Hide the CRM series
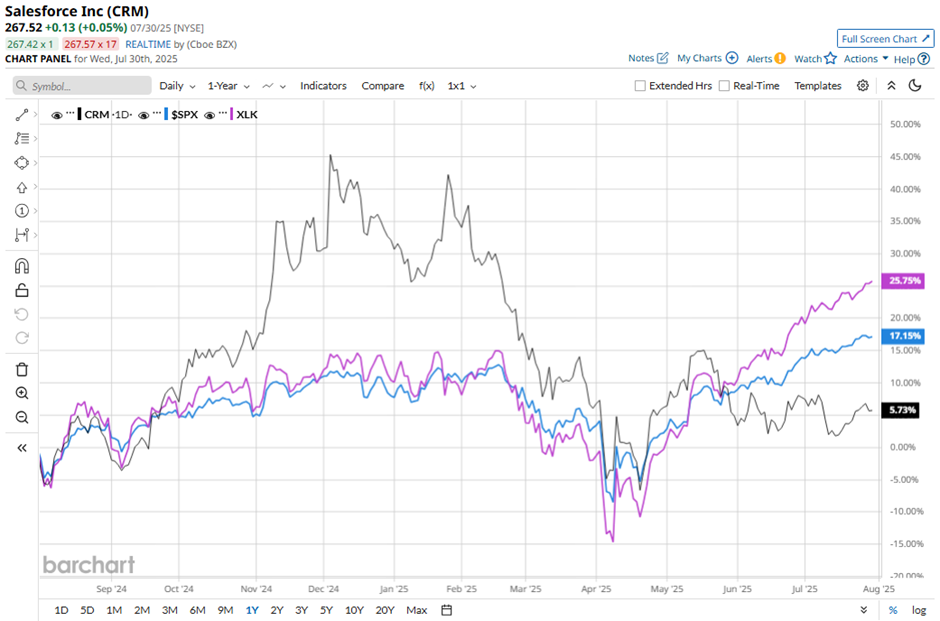This screenshot has height=621, width=940. (57, 115)
